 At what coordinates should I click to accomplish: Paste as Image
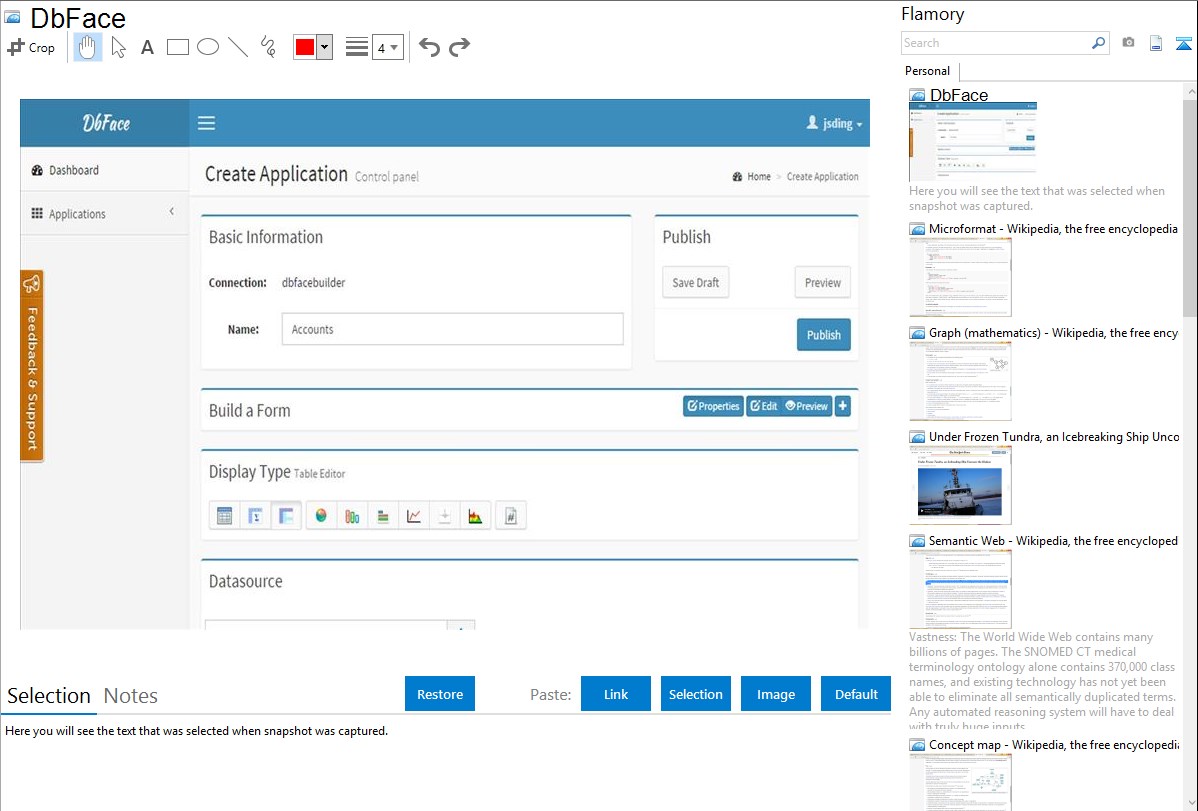775,694
